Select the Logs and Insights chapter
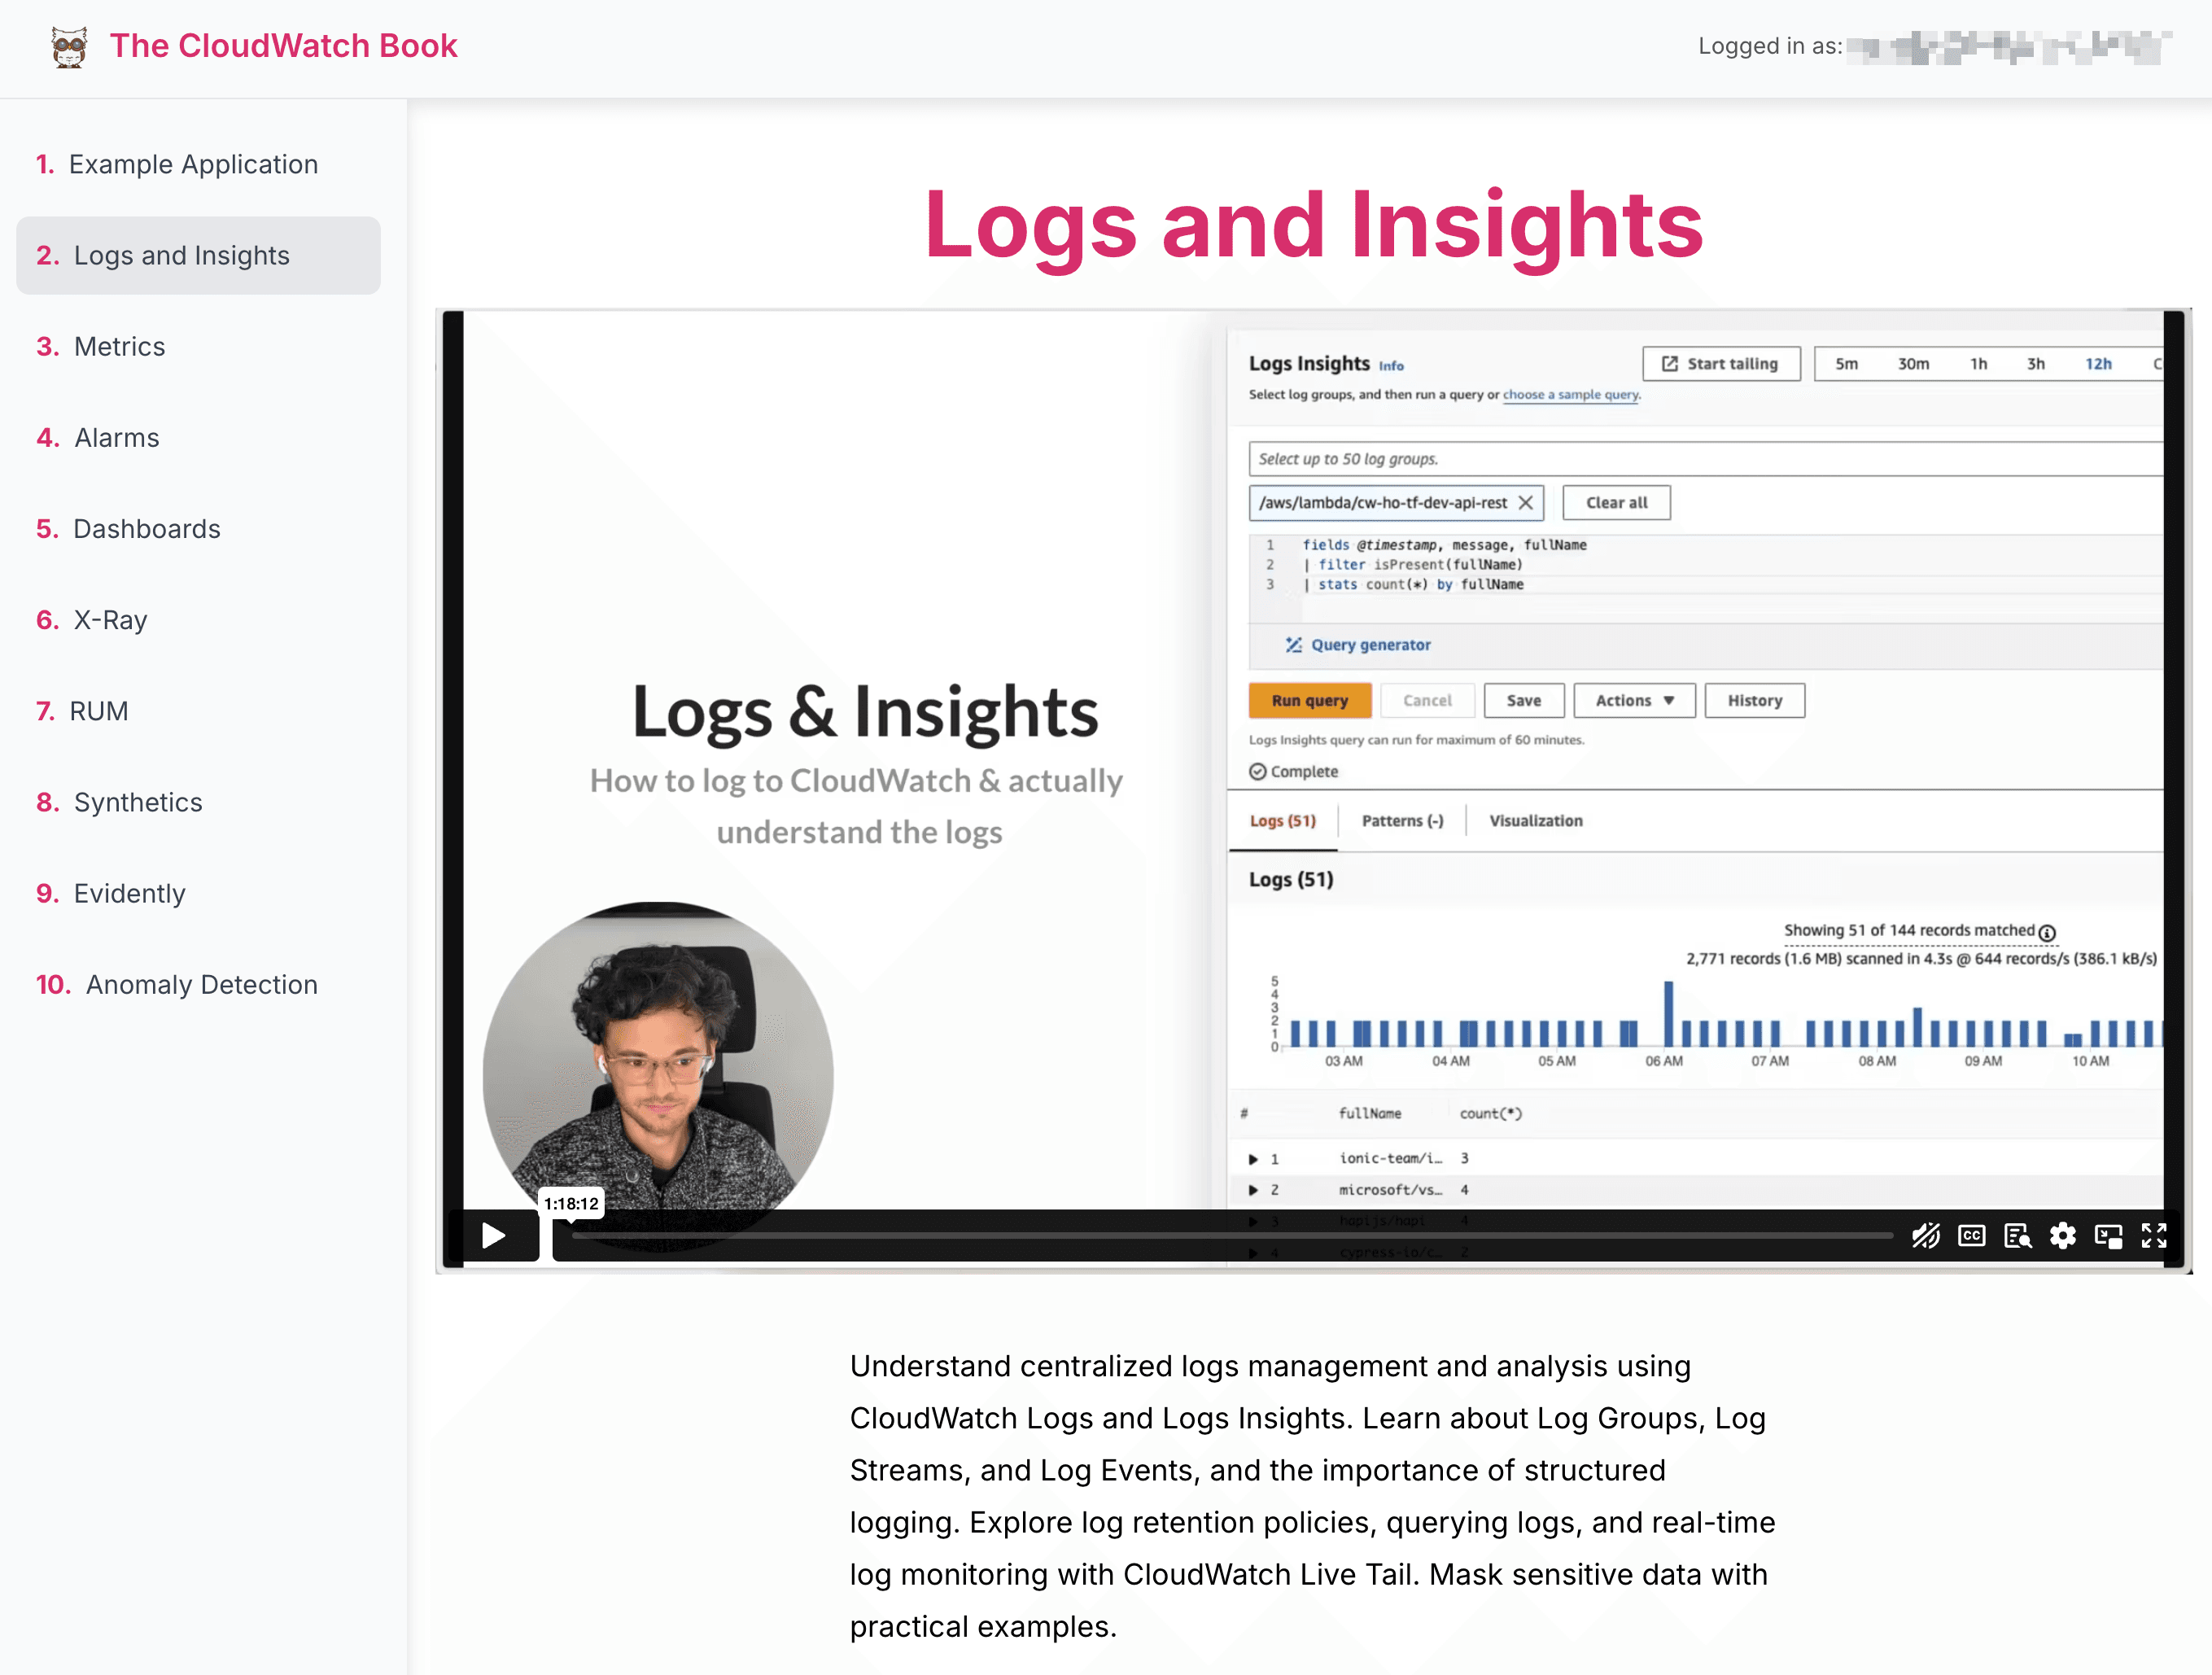Screen dimensions: 2212x1675 tap(198, 255)
